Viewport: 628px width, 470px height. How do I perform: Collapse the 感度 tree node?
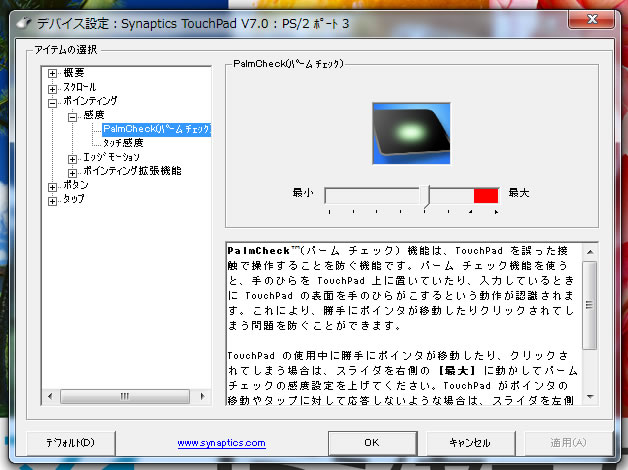pyautogui.click(x=72, y=117)
